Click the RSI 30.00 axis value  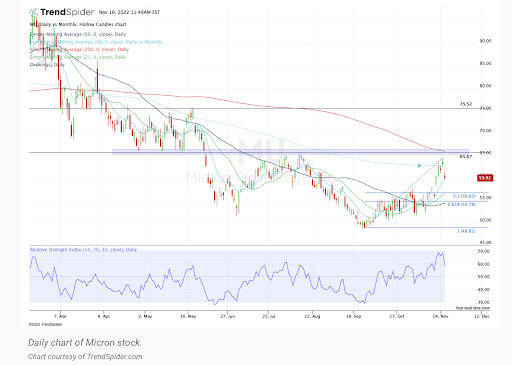click(484, 302)
